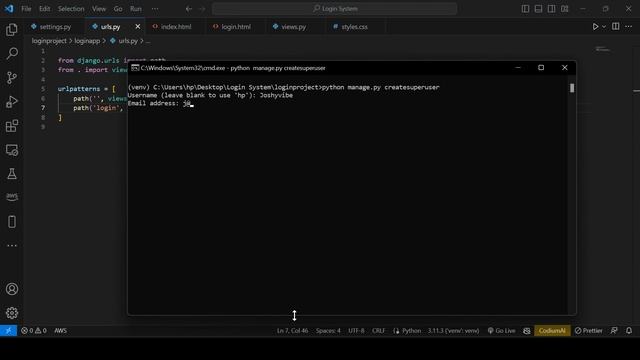Go forward in navigation history
This screenshot has width=640, height=360.
pos(202,9)
